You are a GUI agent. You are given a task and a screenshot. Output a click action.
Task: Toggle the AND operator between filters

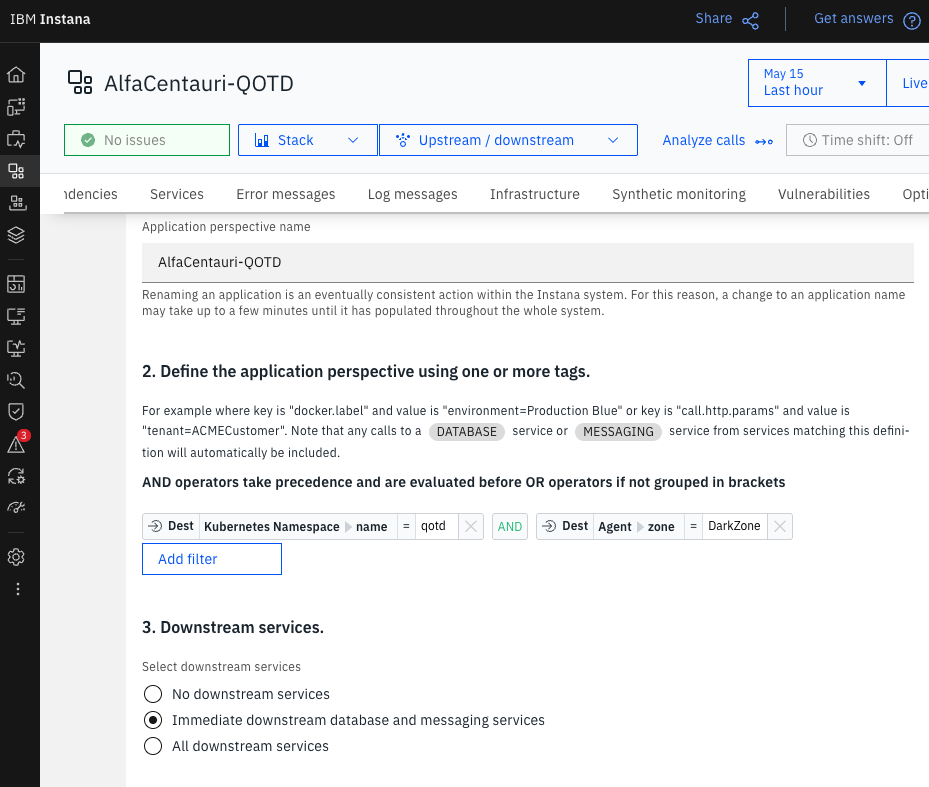click(x=510, y=526)
